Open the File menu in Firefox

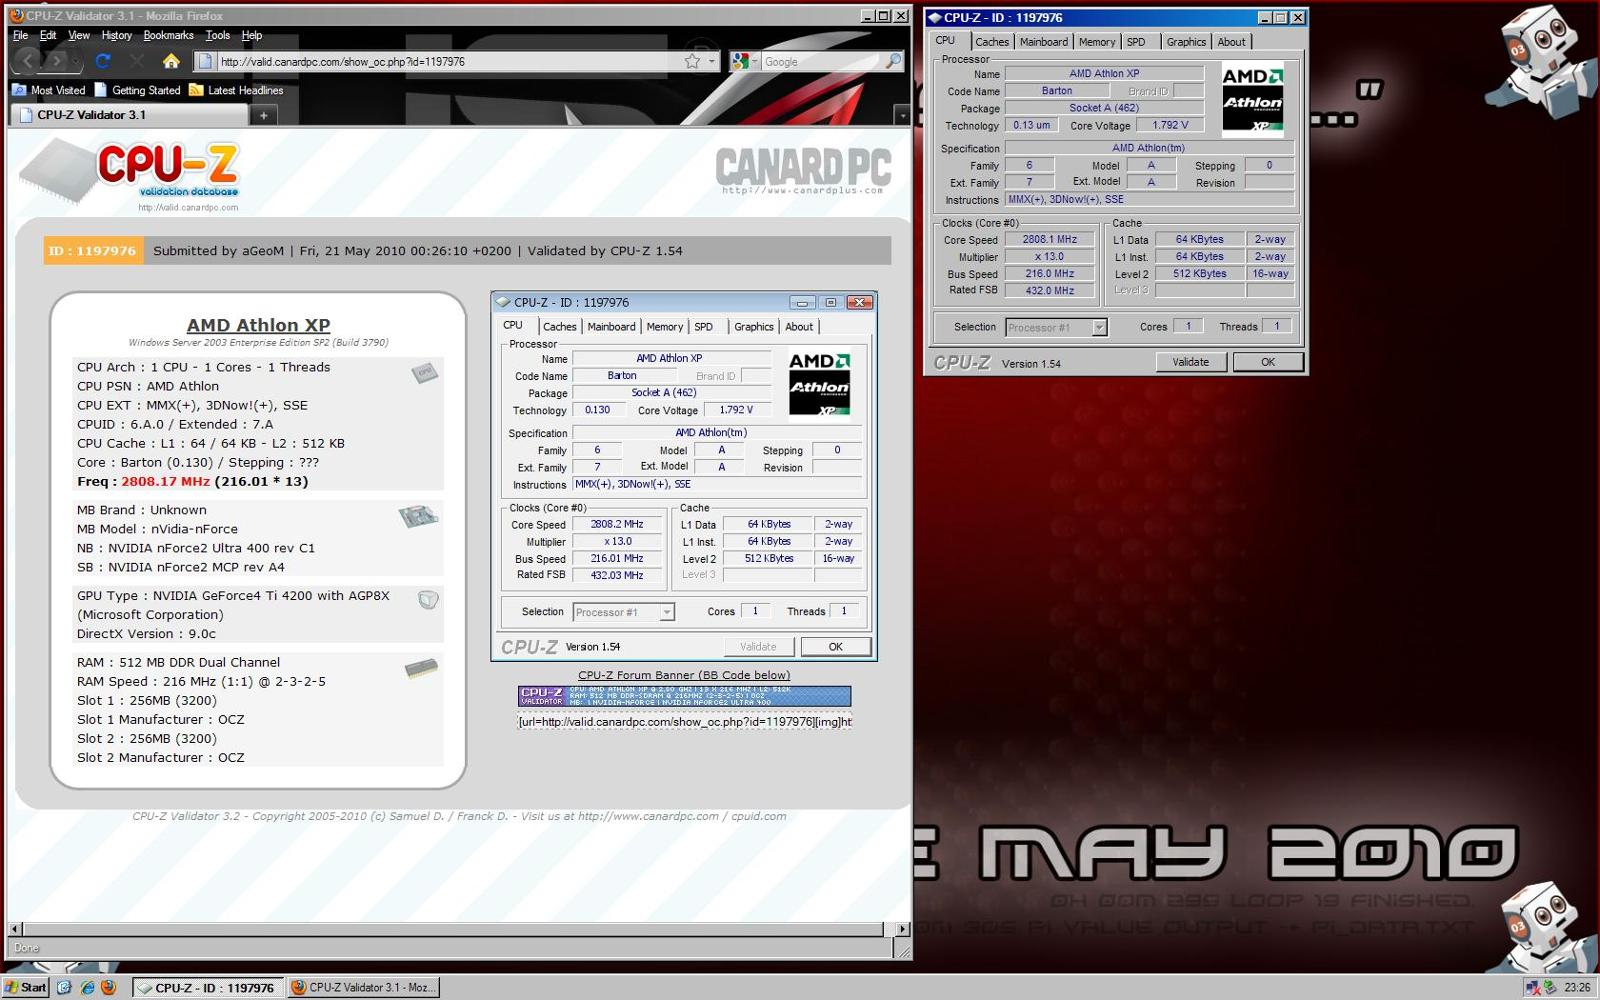[x=20, y=35]
